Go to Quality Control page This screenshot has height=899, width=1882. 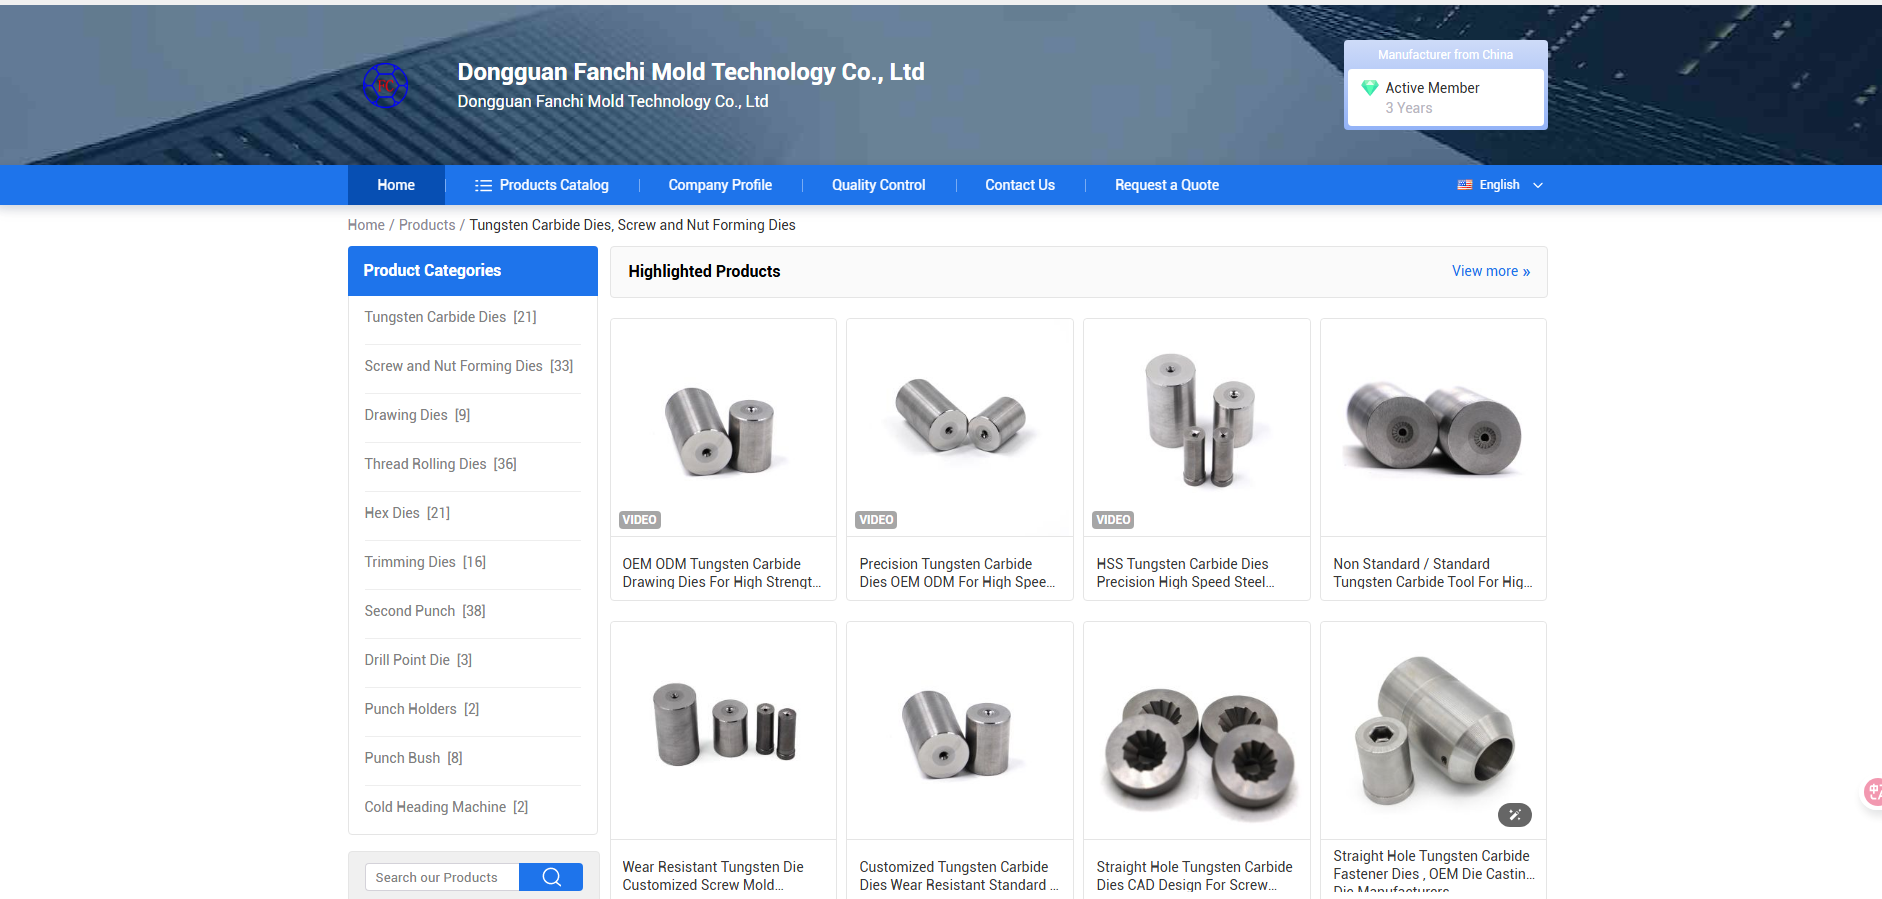pyautogui.click(x=878, y=185)
